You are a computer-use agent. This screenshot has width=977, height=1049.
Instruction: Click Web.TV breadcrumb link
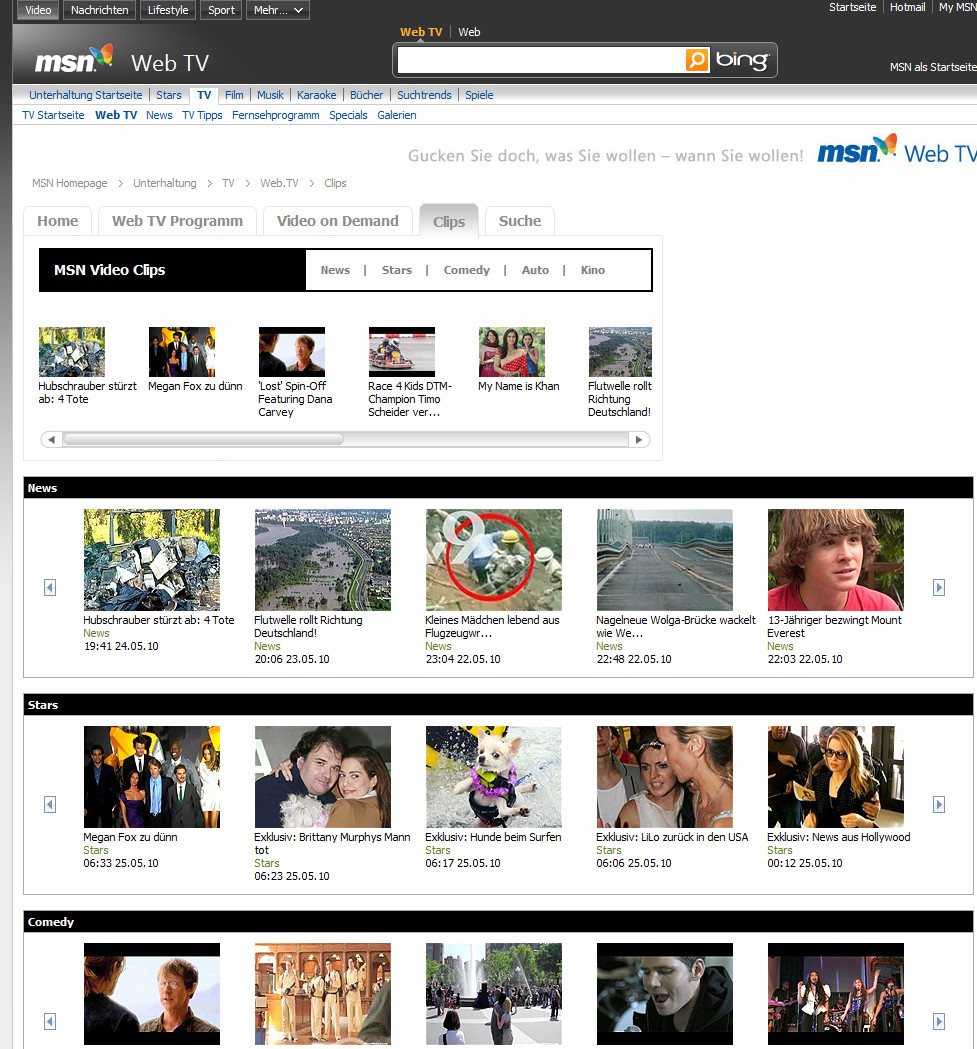tap(279, 183)
